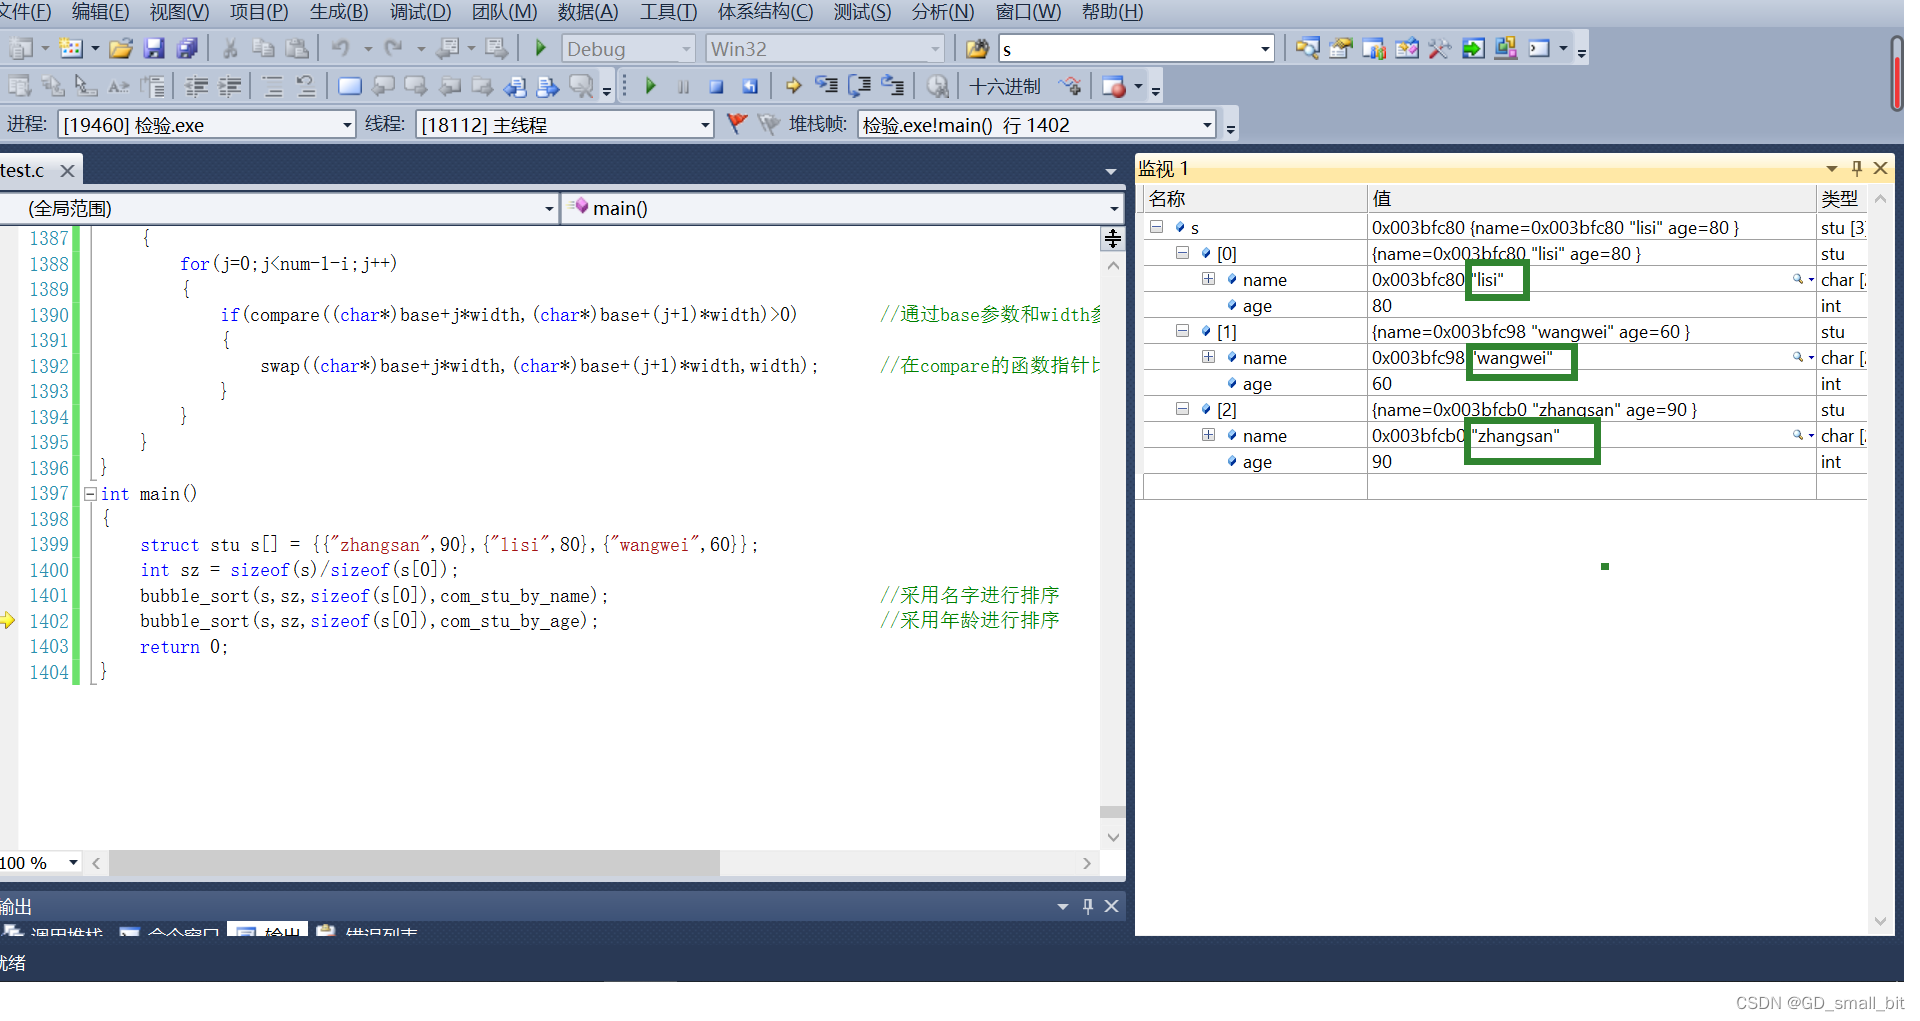Screen dimensions: 1920x1021
Task: Copy using the toolbar copy icon
Action: (x=263, y=48)
